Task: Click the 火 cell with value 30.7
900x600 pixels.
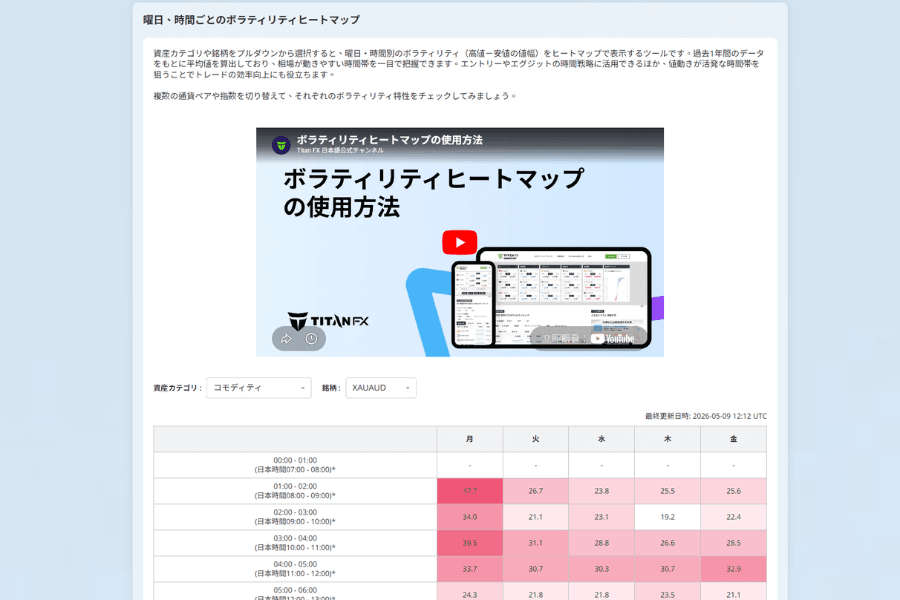Action: 536,569
